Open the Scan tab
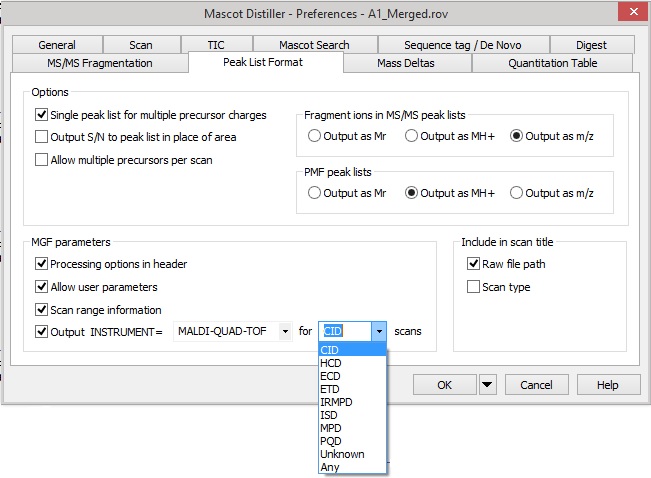Image resolution: width=651 pixels, height=478 pixels. click(x=141, y=45)
